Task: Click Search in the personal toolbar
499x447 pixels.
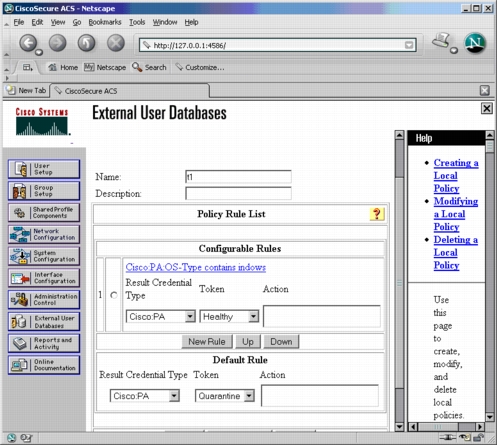Action: (x=149, y=68)
